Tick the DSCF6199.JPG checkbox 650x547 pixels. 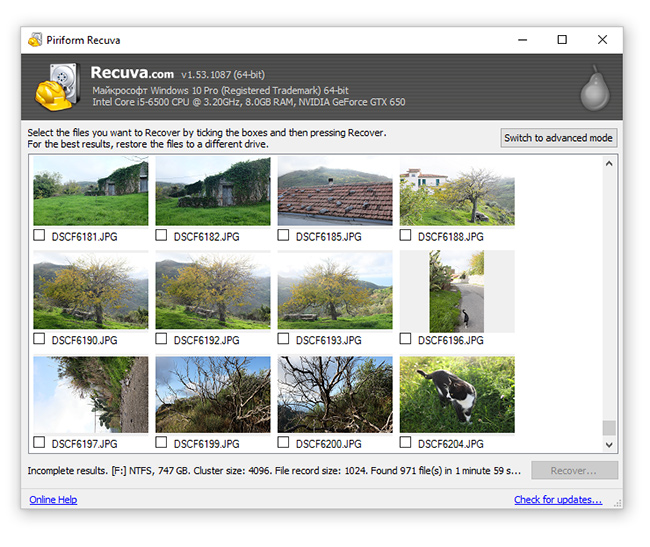click(161, 443)
